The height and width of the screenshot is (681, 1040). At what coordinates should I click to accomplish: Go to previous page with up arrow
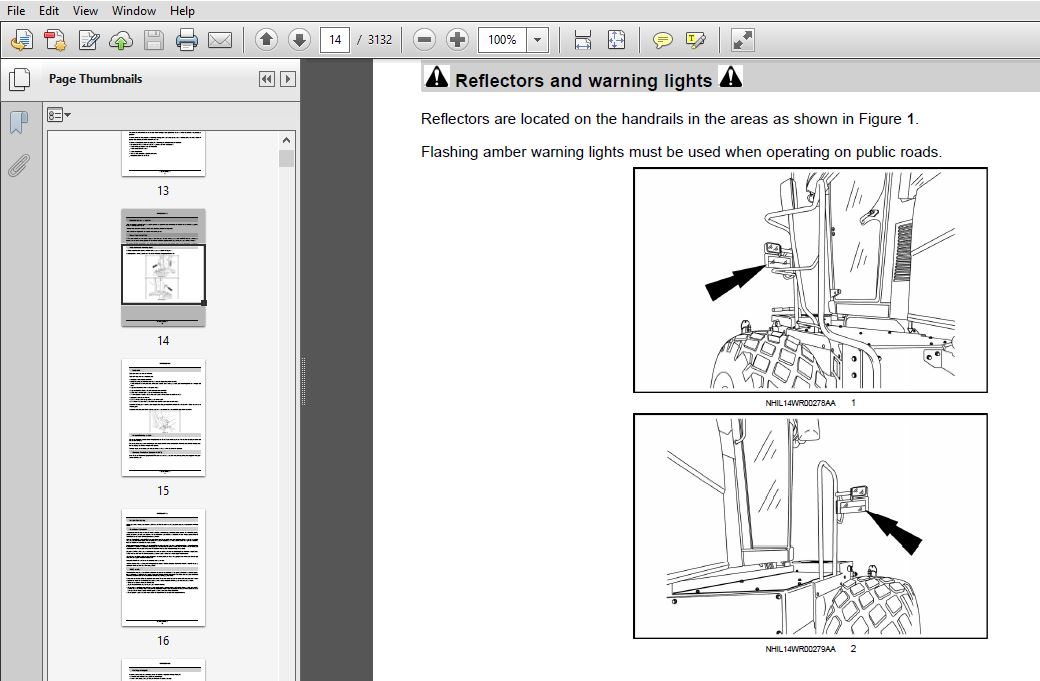coord(266,40)
